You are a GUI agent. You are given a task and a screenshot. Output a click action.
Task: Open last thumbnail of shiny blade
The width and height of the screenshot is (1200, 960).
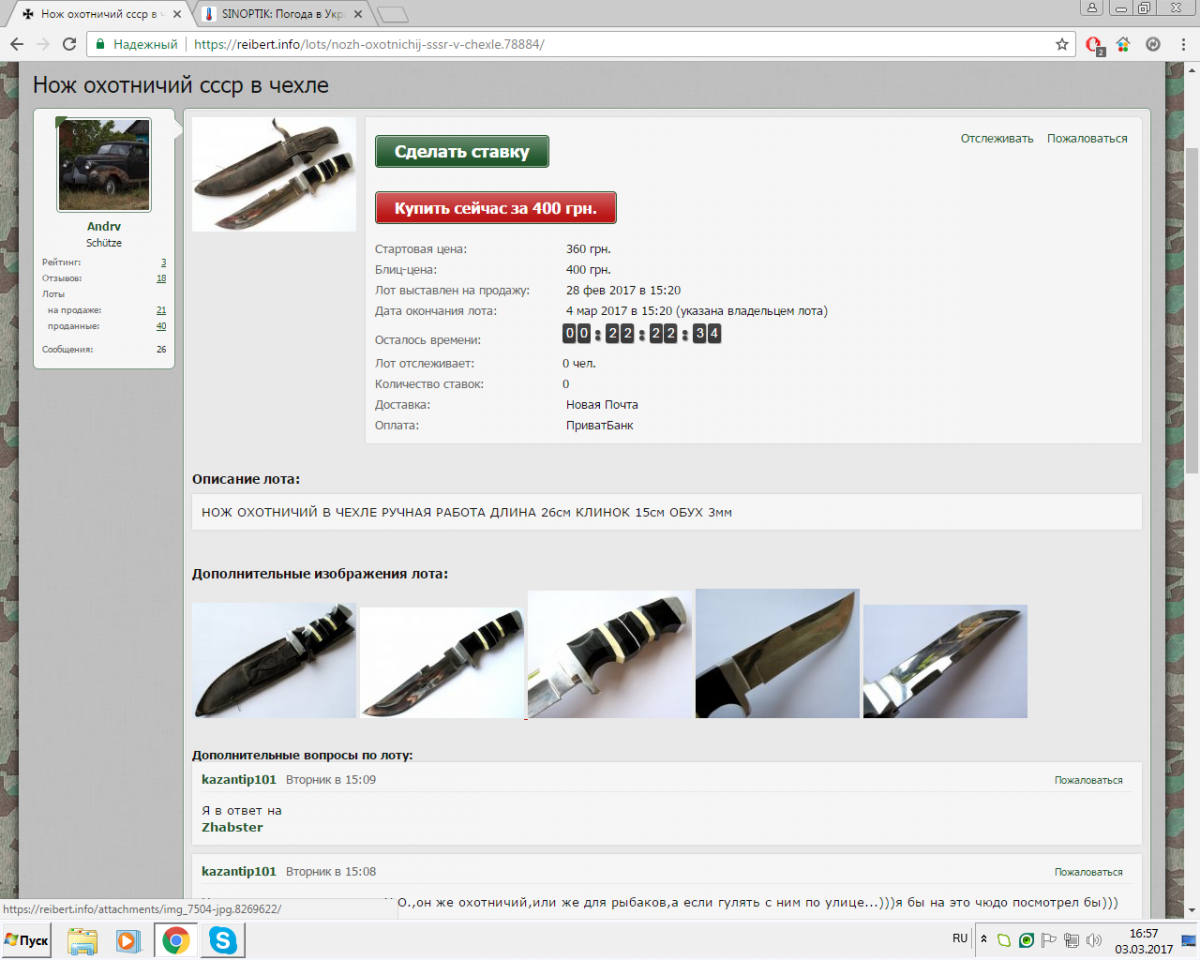coord(945,661)
